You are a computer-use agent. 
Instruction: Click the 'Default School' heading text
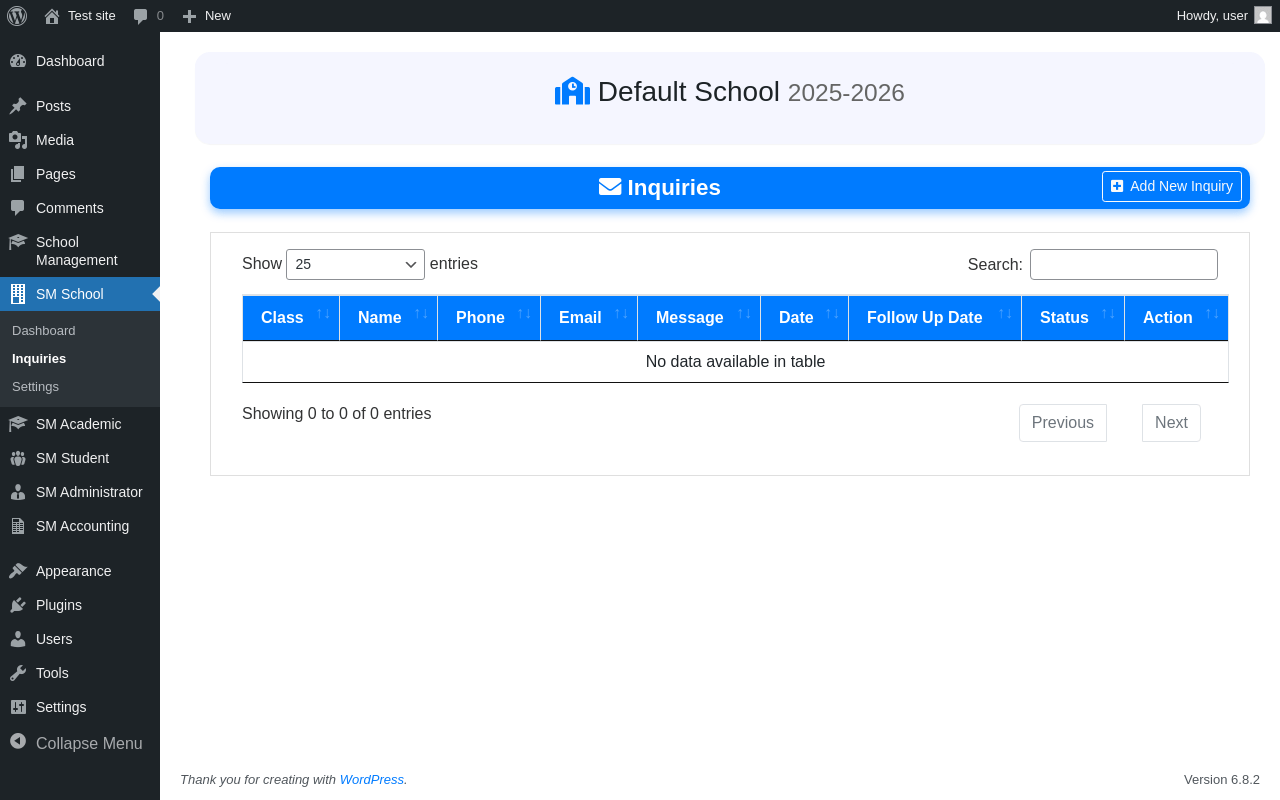click(x=689, y=91)
